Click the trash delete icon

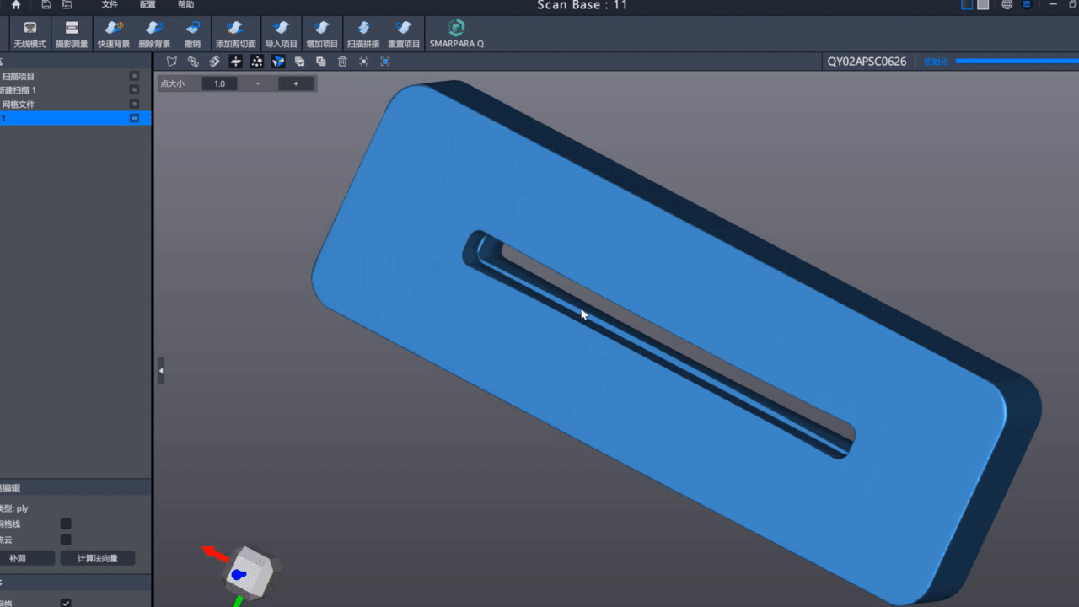point(342,61)
